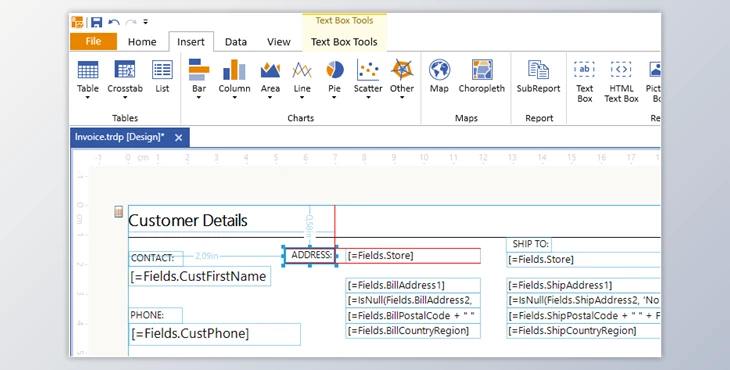This screenshot has height=370, width=730.
Task: Expand the Column chart dropdown arrow
Action: (234, 98)
